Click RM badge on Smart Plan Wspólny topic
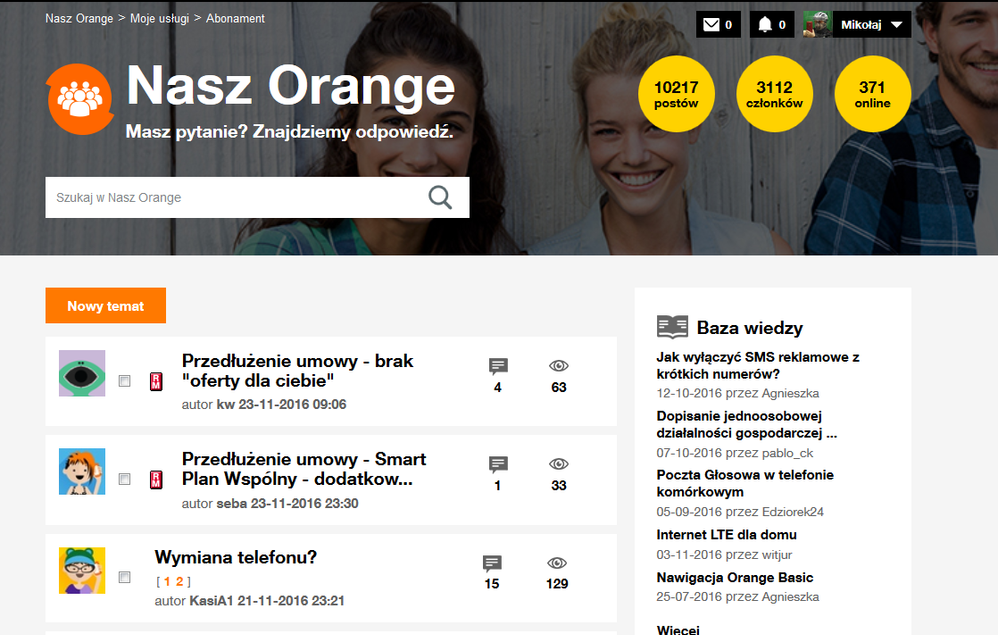998x635 pixels. 156,479
